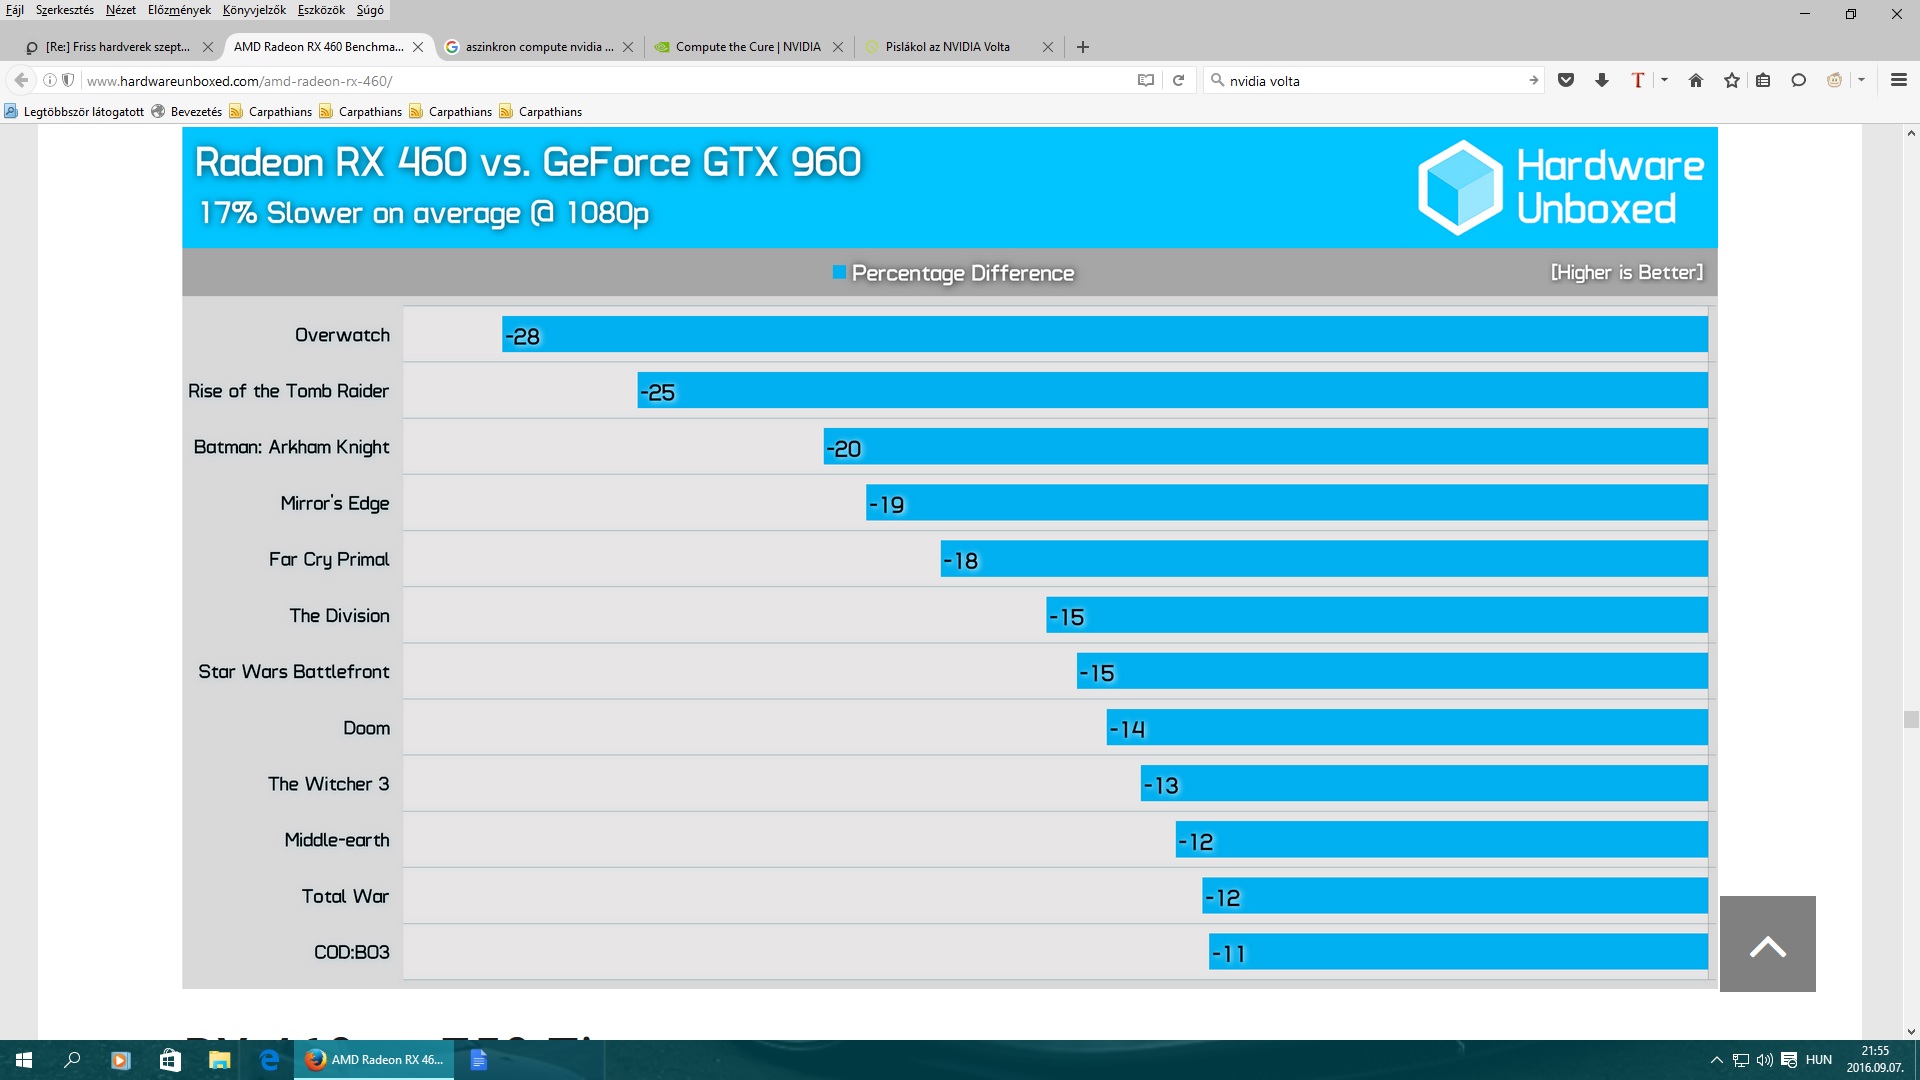1920x1080 pixels.
Task: Open the Firefox hamburger menu
Action: click(1898, 80)
